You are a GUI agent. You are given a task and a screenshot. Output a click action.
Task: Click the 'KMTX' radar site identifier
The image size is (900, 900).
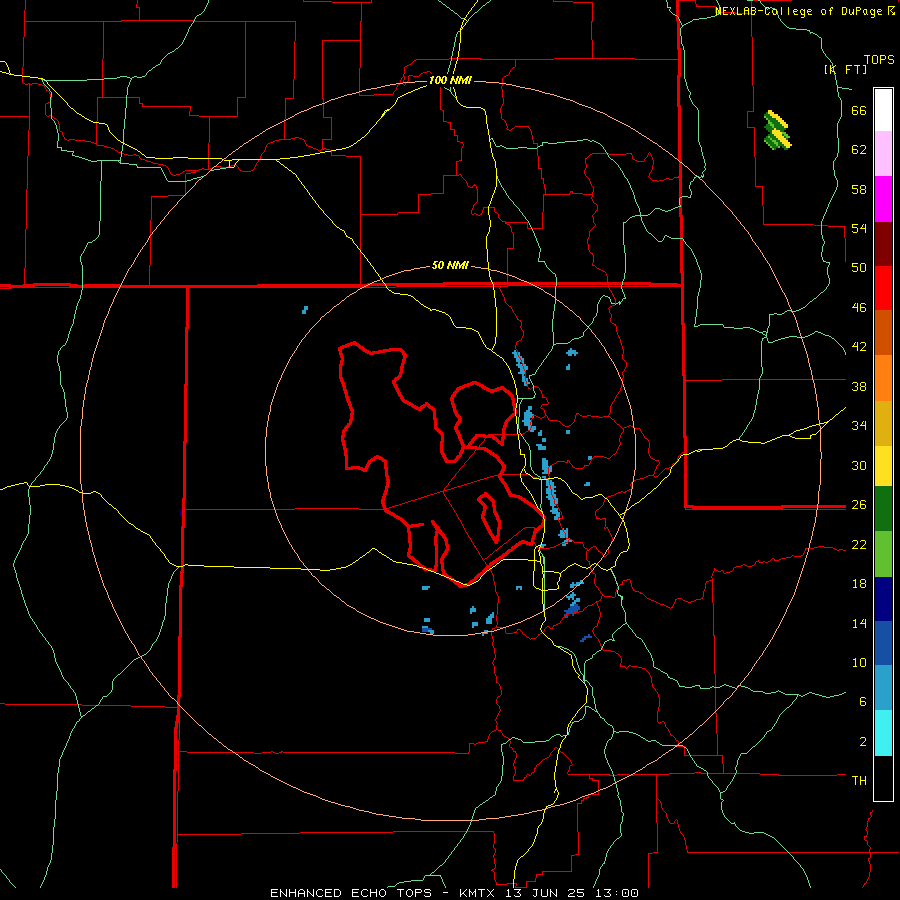tap(476, 893)
